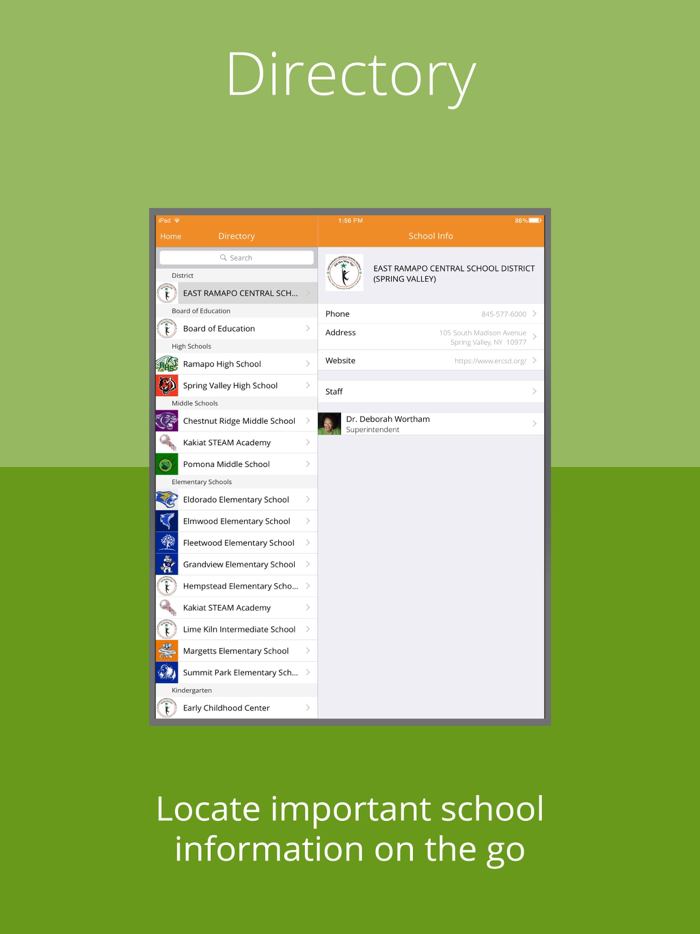The width and height of the screenshot is (700, 934).
Task: Select Fleetwood Elementary School entry
Action: (237, 543)
